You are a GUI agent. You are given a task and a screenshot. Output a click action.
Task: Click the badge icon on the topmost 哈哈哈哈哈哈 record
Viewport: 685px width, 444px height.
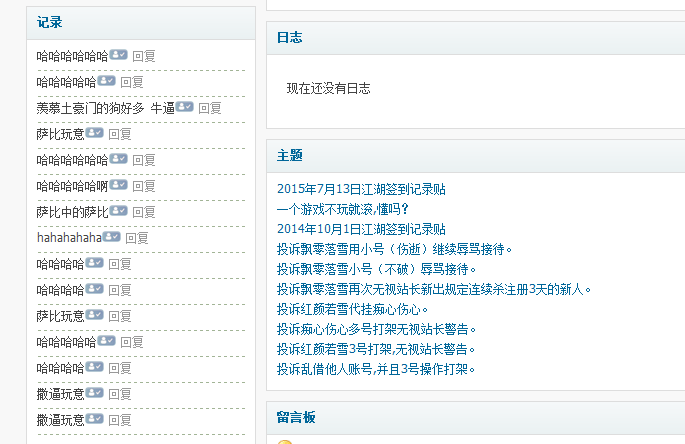(118, 55)
